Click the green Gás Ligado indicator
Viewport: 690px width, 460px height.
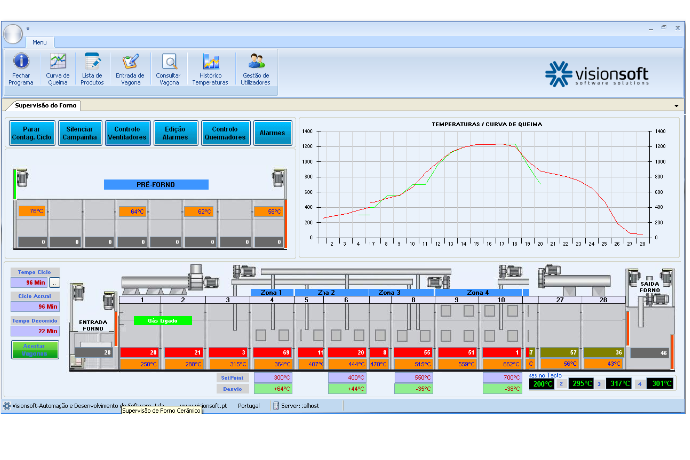pos(163,321)
